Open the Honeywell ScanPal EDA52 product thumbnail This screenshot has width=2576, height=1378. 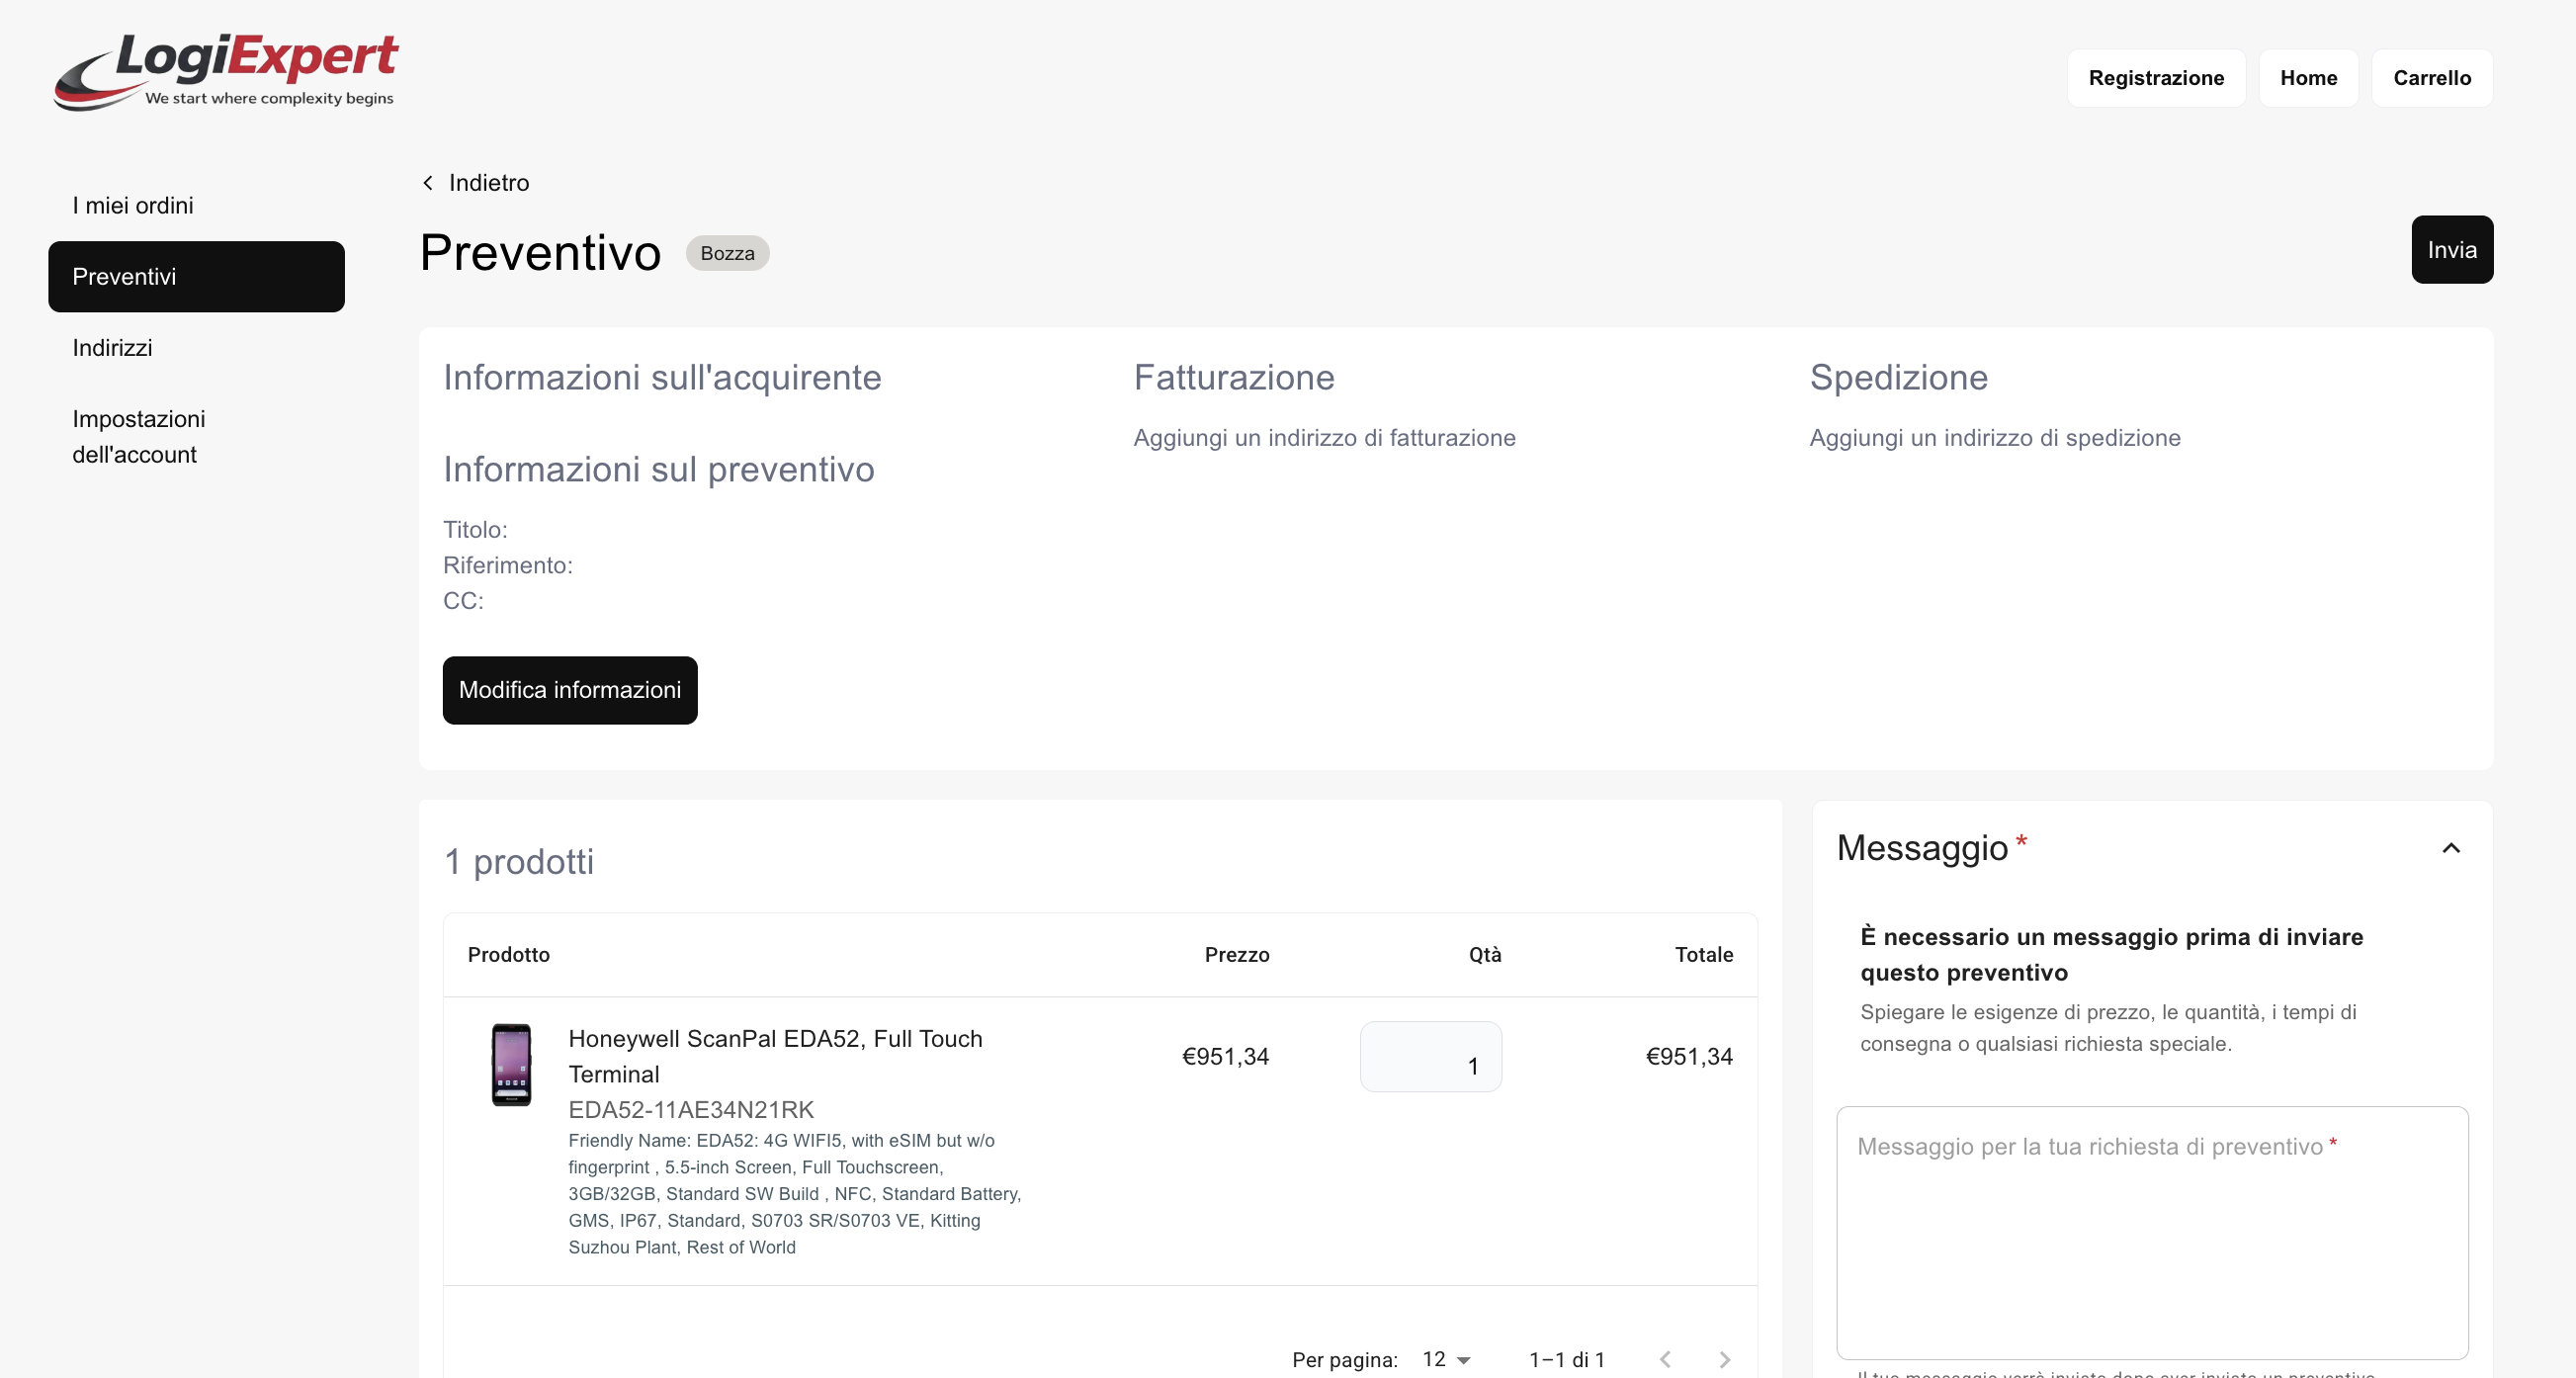click(511, 1064)
